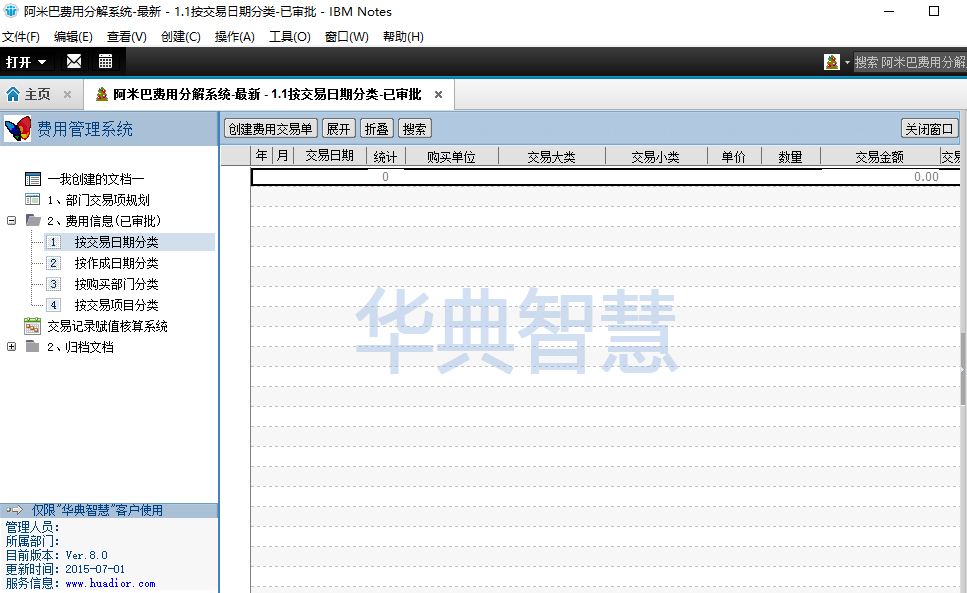Select 按交易项目分类 view
The height and width of the screenshot is (593, 967).
click(x=117, y=305)
